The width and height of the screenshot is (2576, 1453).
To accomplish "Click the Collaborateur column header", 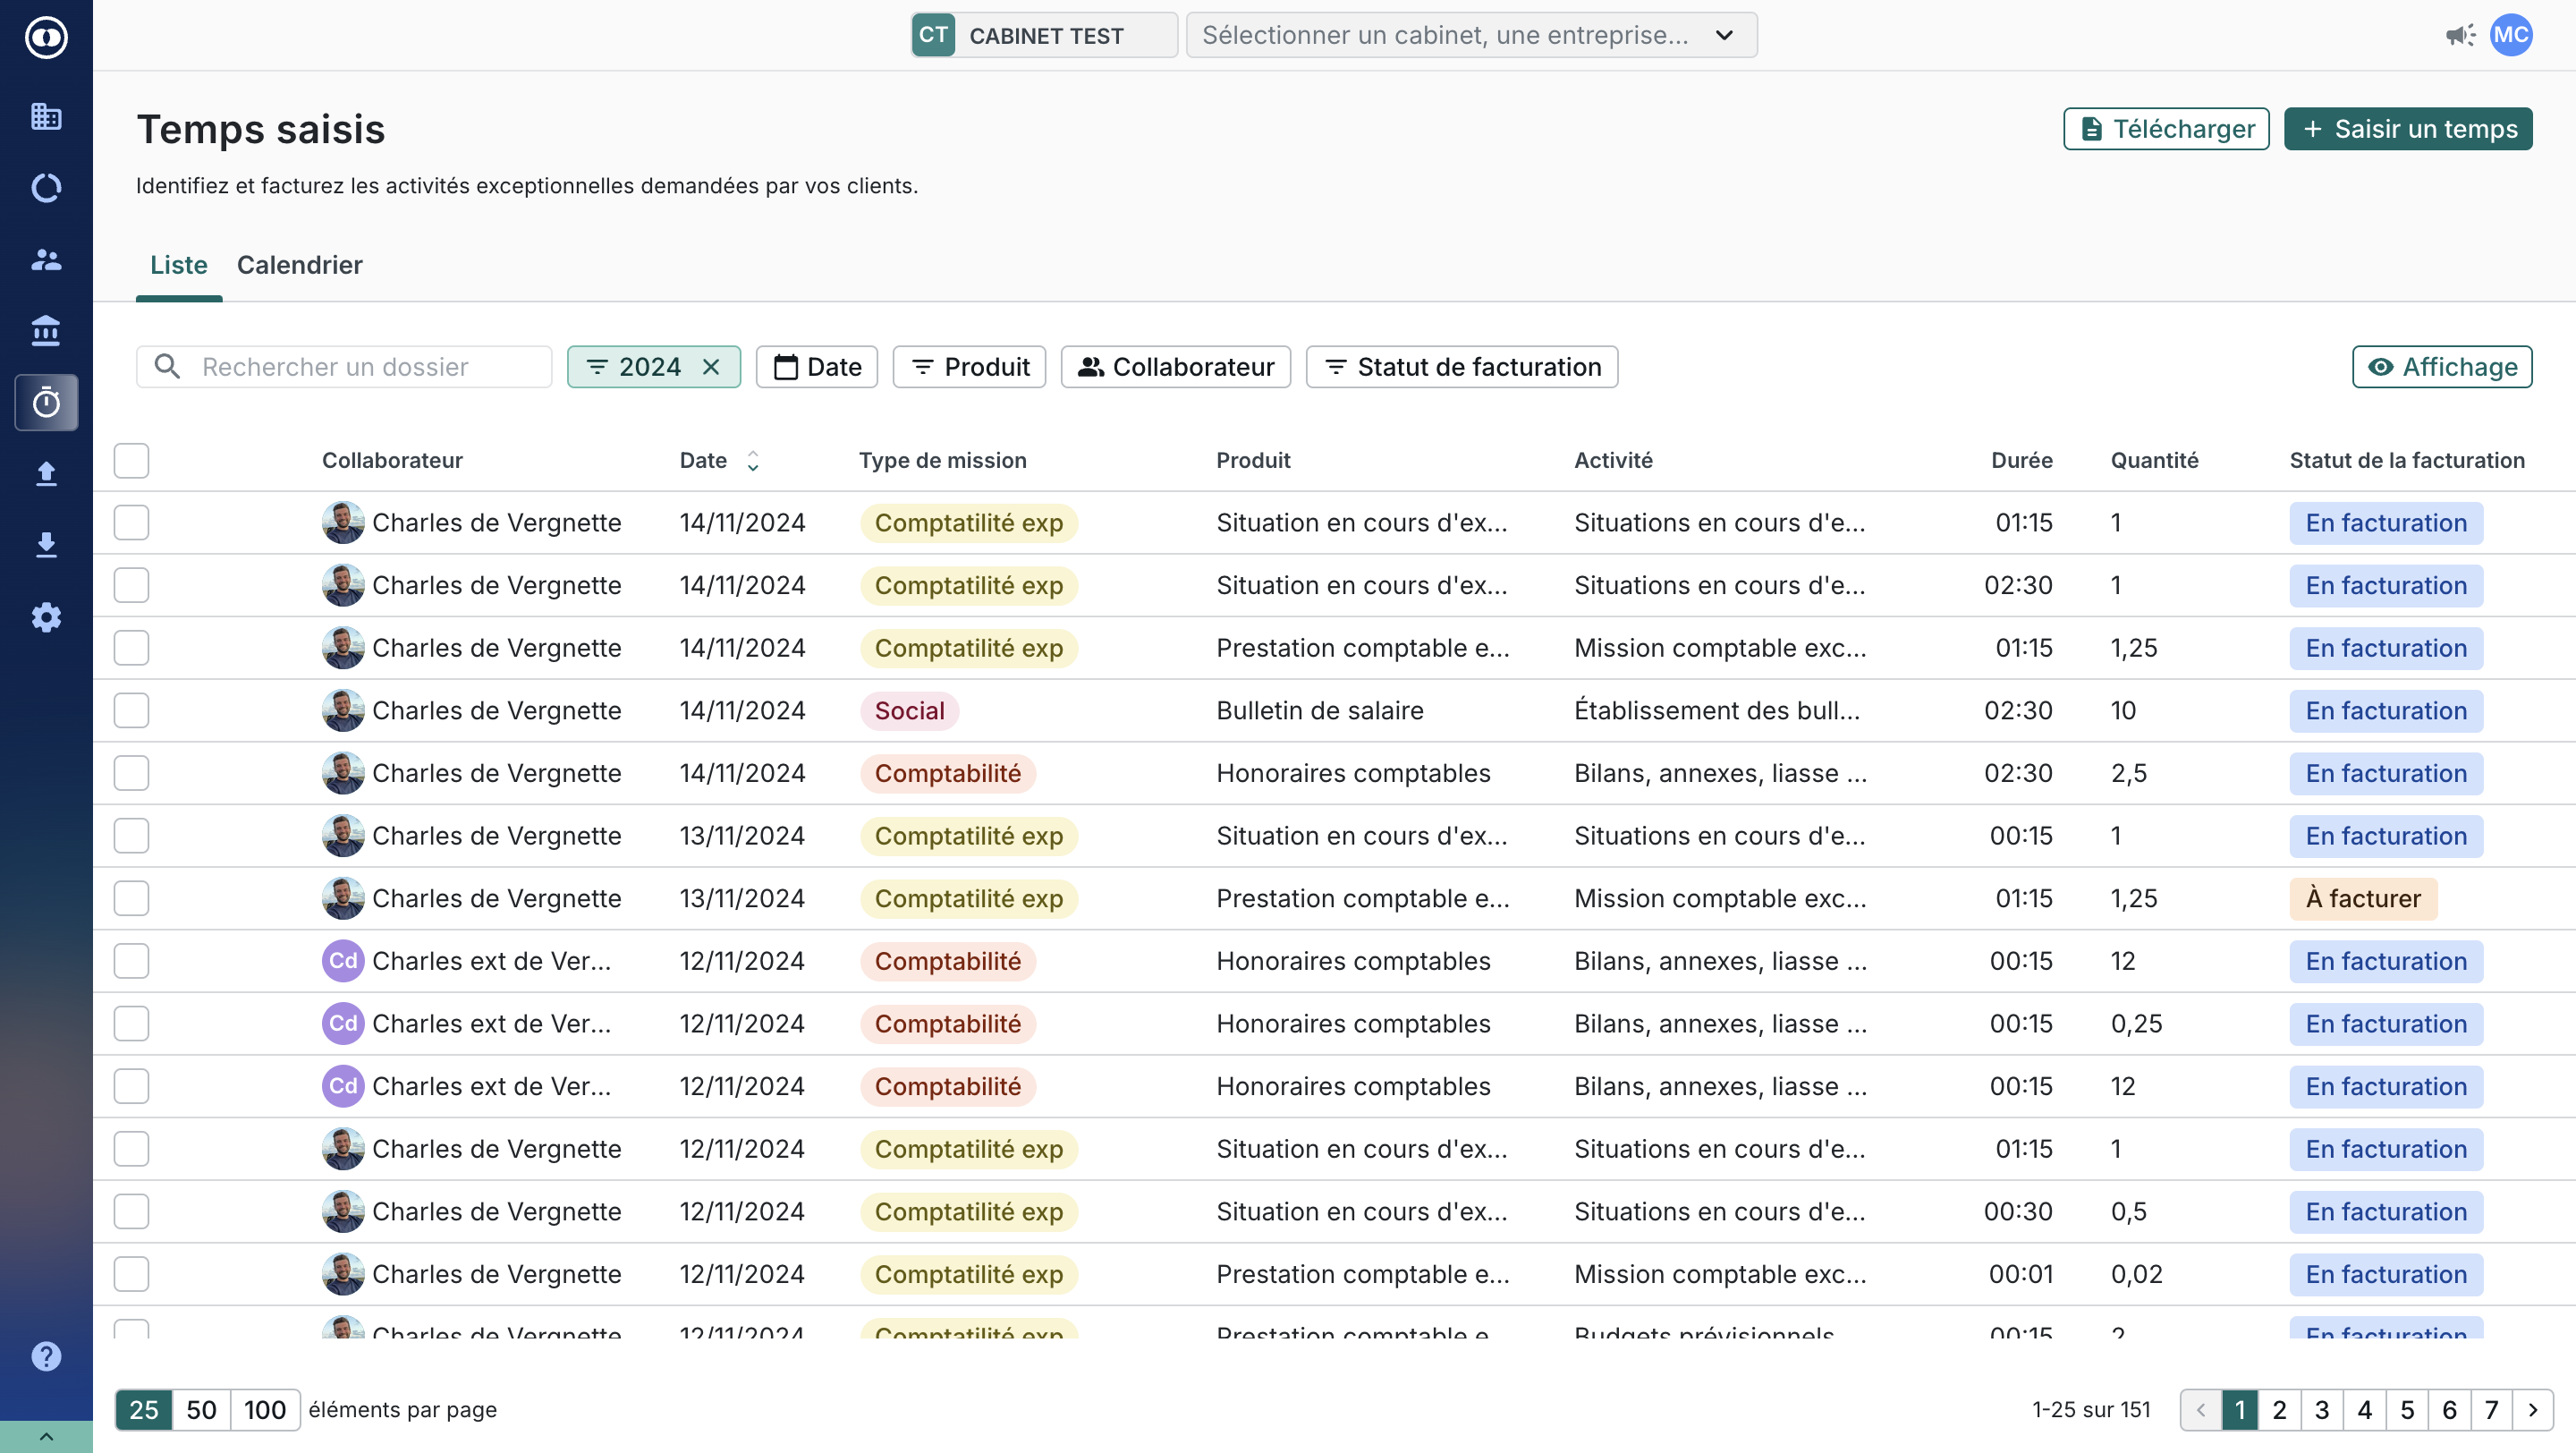I will 392,460.
